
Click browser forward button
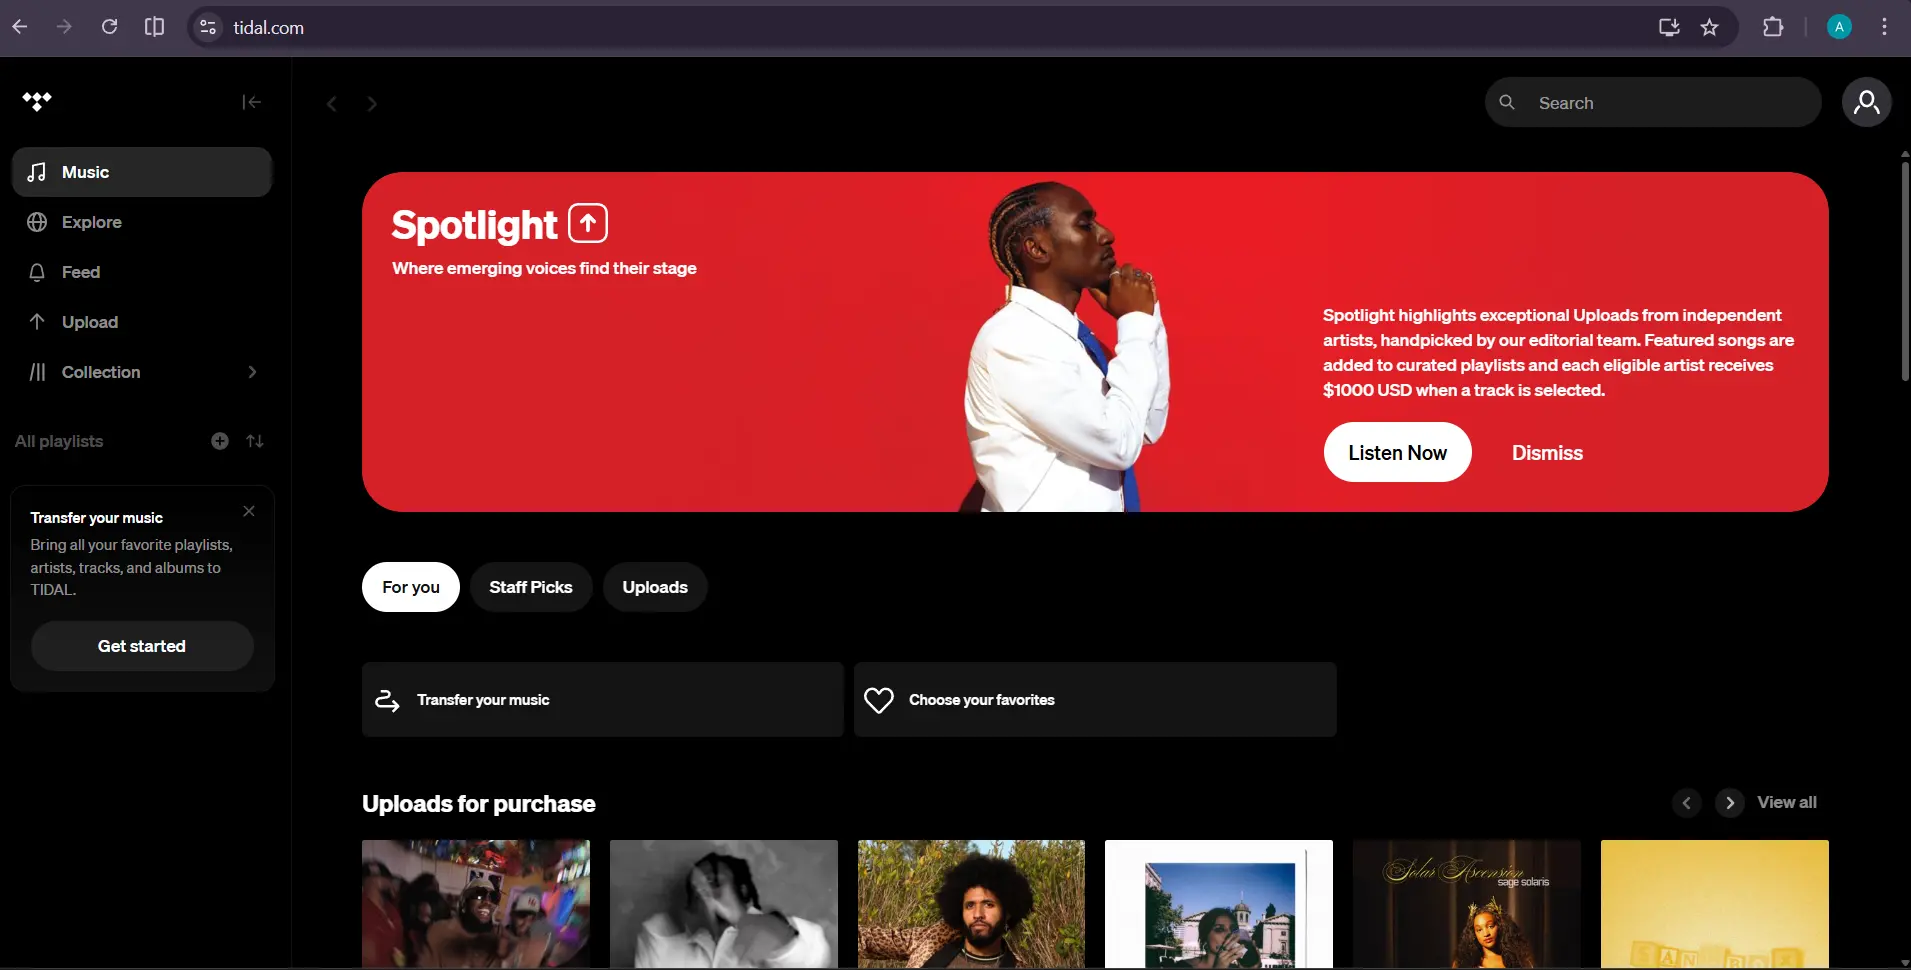64,27
